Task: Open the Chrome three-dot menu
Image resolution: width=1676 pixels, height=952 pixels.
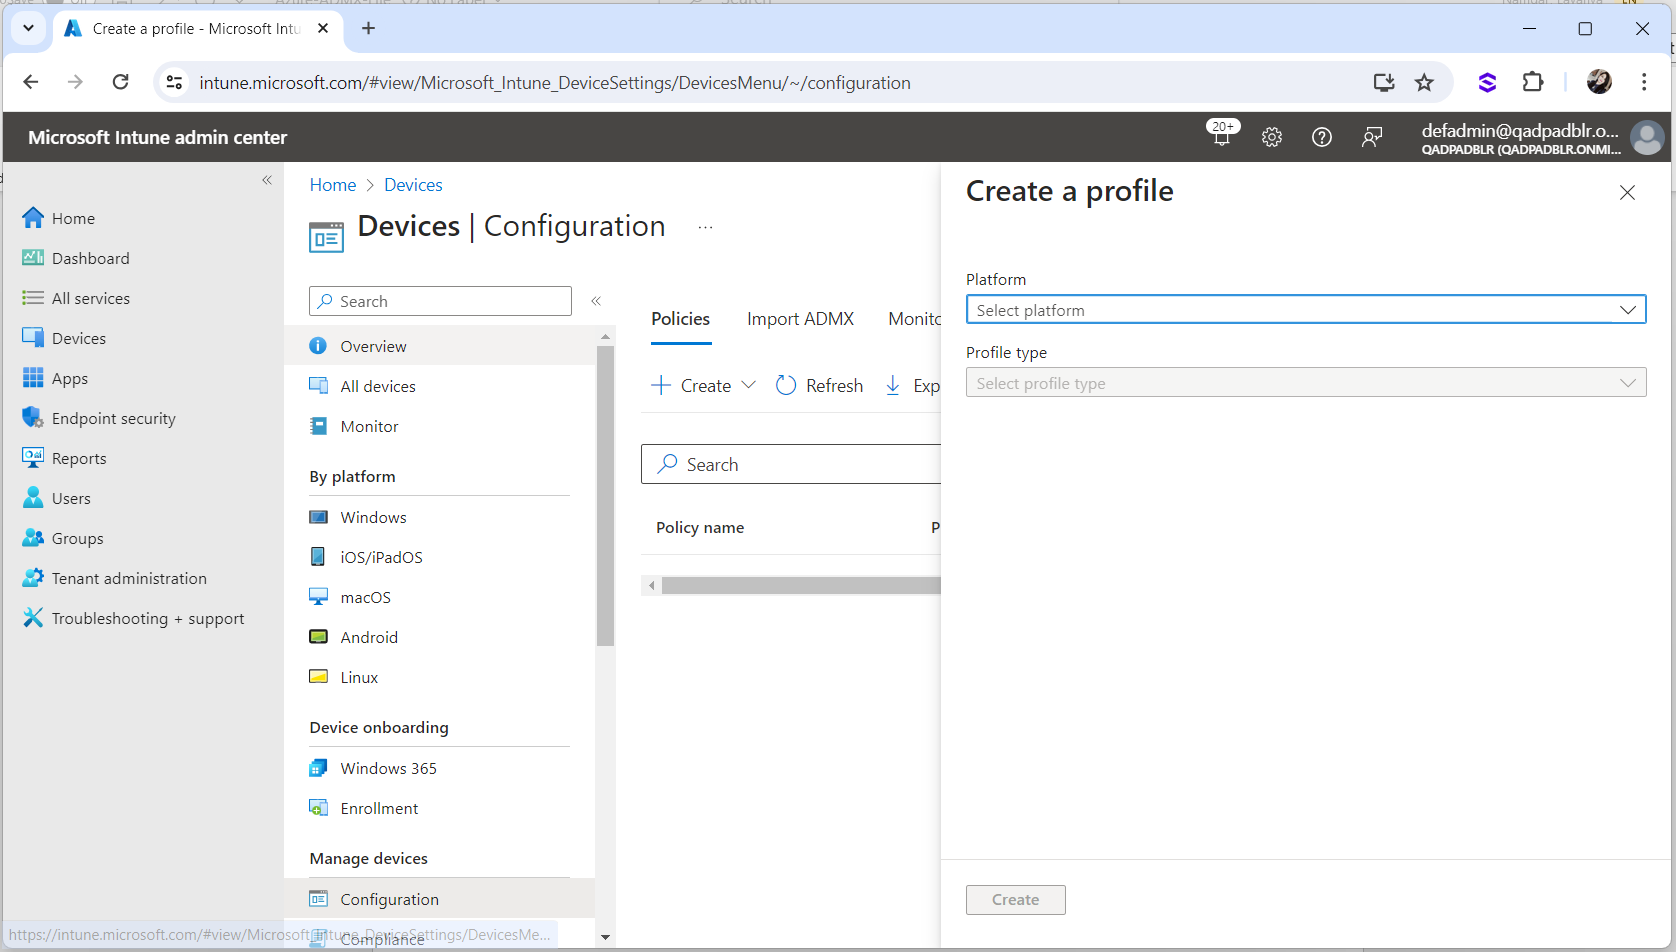Action: [1644, 82]
